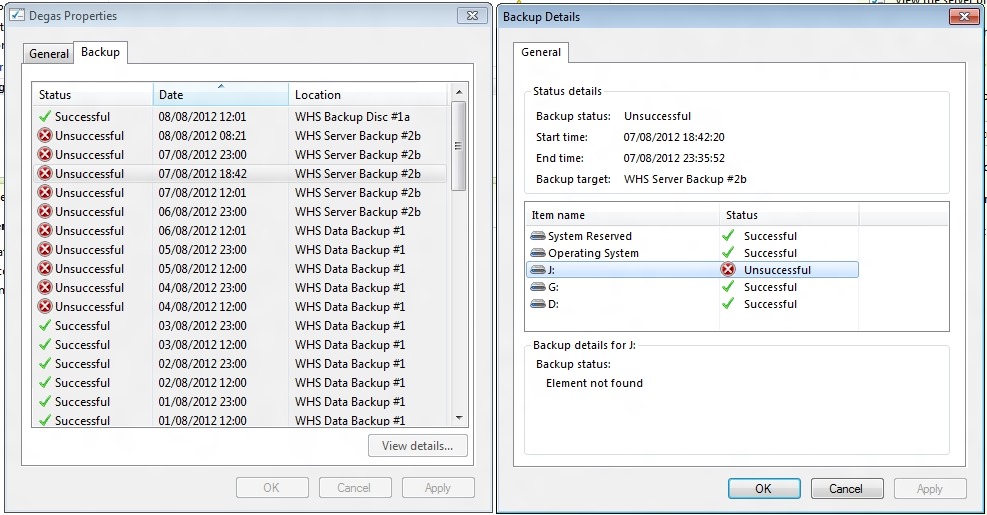
Task: Click the Degas Properties title bar icon
Action: coord(17,15)
